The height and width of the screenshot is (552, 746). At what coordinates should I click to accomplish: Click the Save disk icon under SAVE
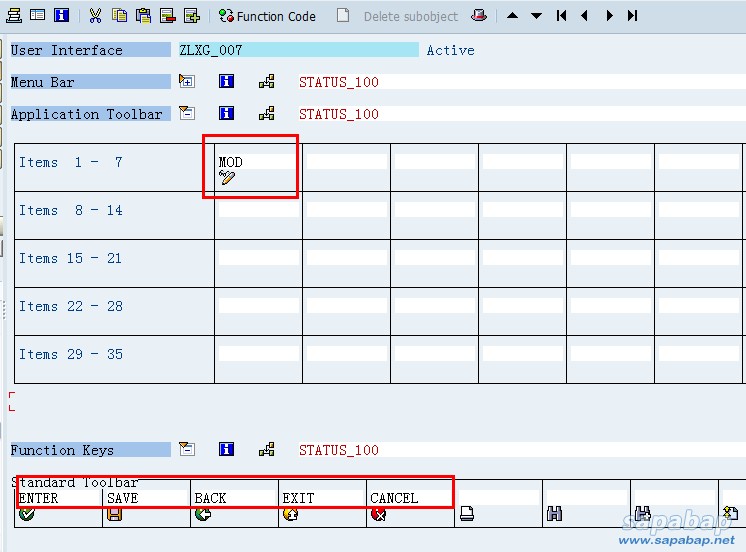click(114, 515)
